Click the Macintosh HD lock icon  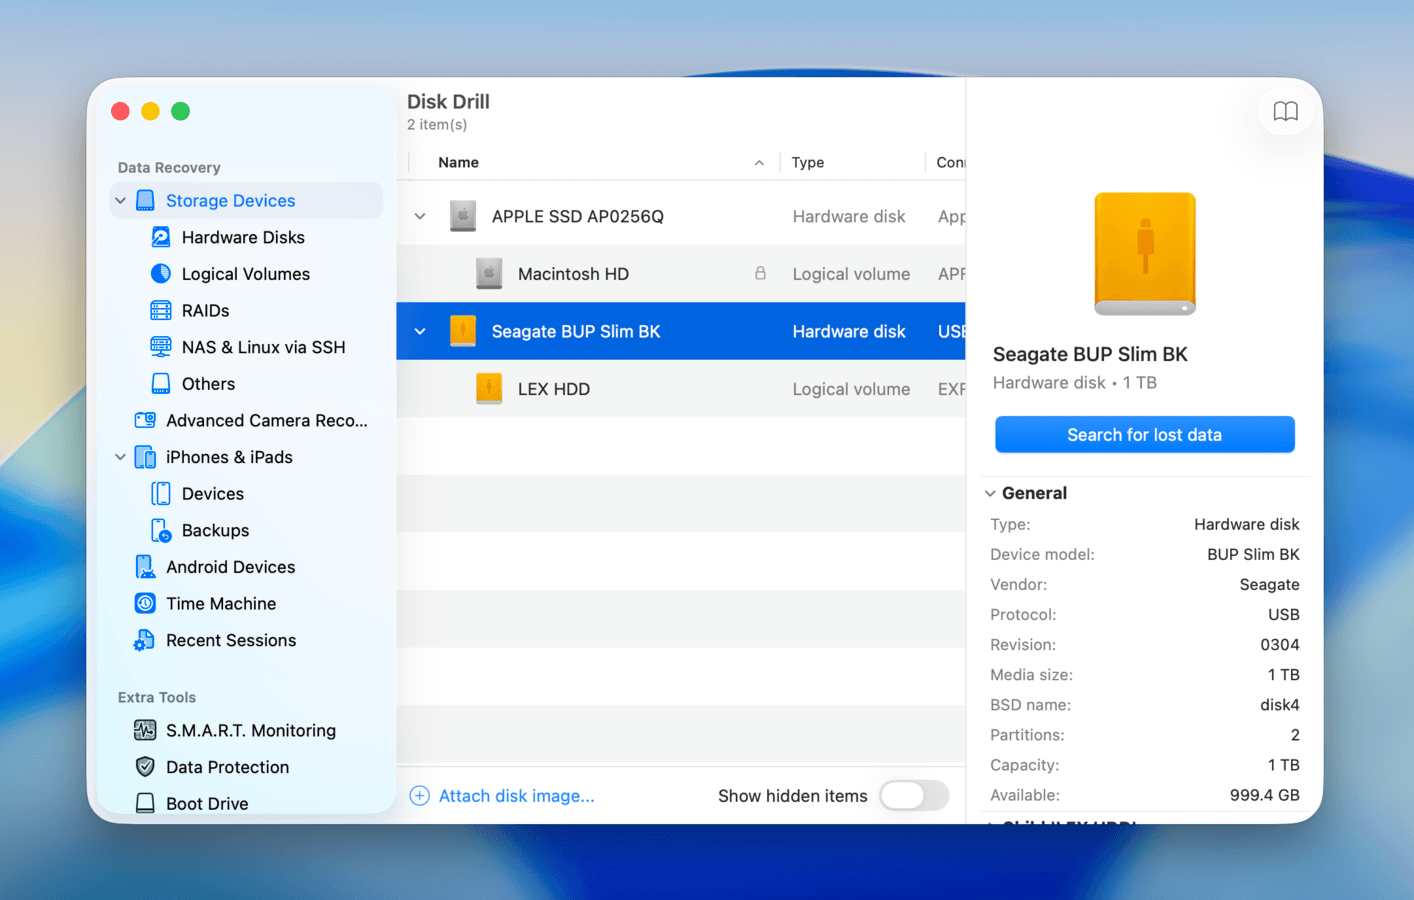point(760,273)
